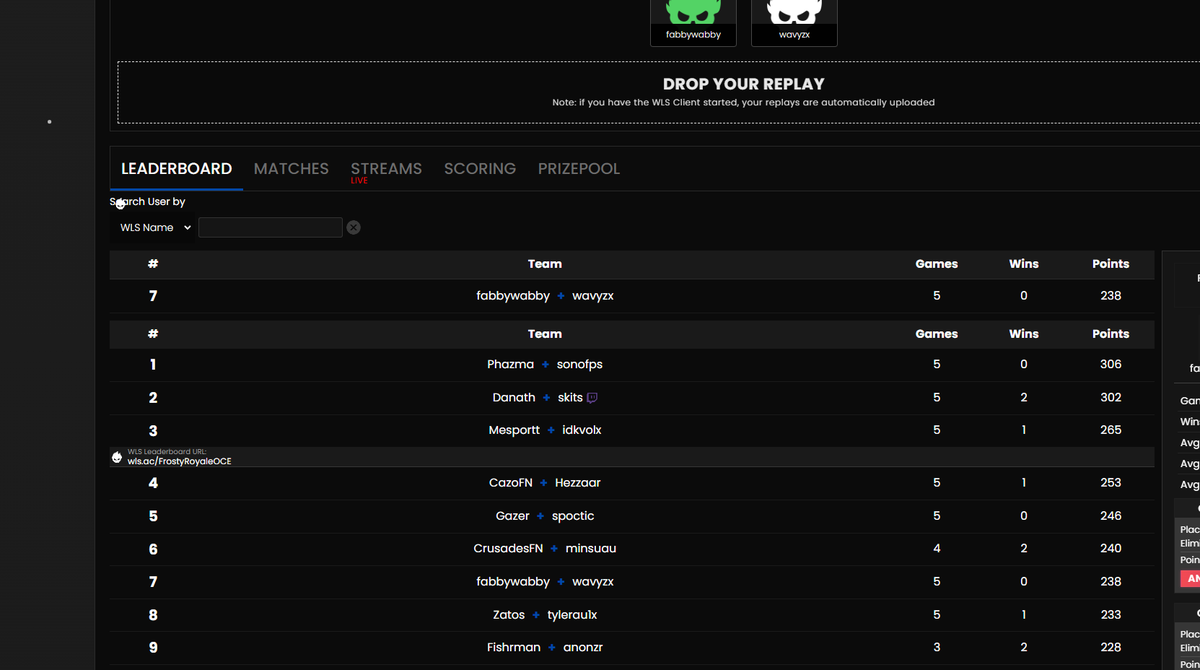Click the WLS logo beside the leaderboard URL
Image resolution: width=1200 pixels, height=670 pixels.
[x=117, y=457]
